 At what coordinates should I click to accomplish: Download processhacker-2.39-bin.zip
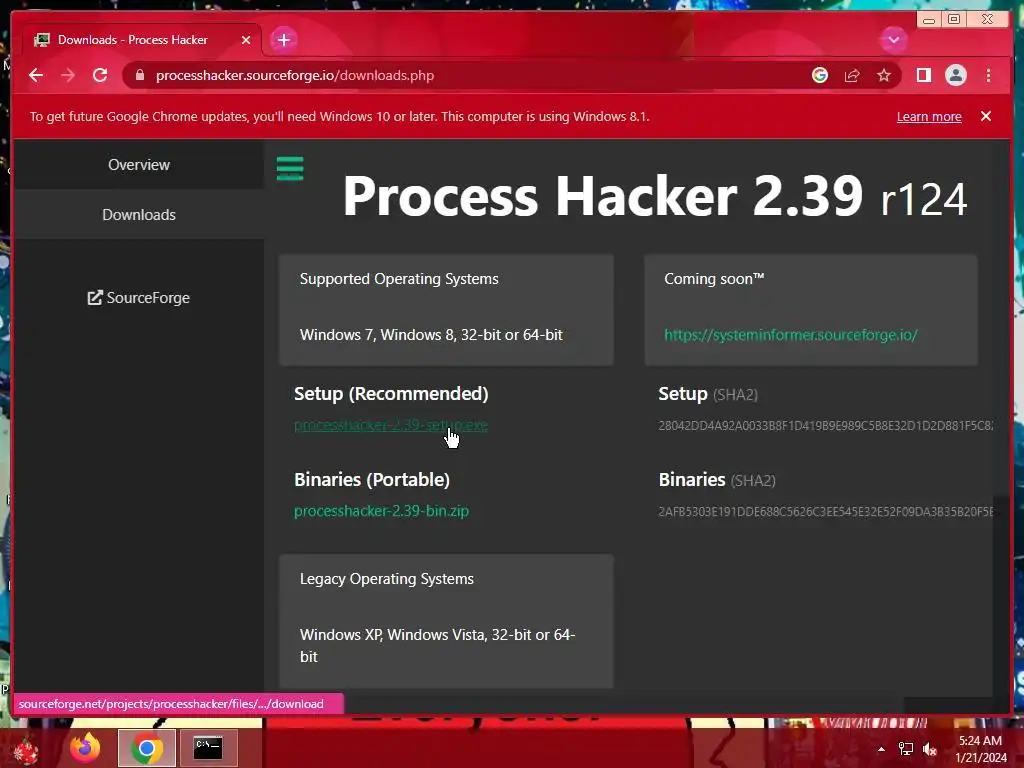(381, 511)
